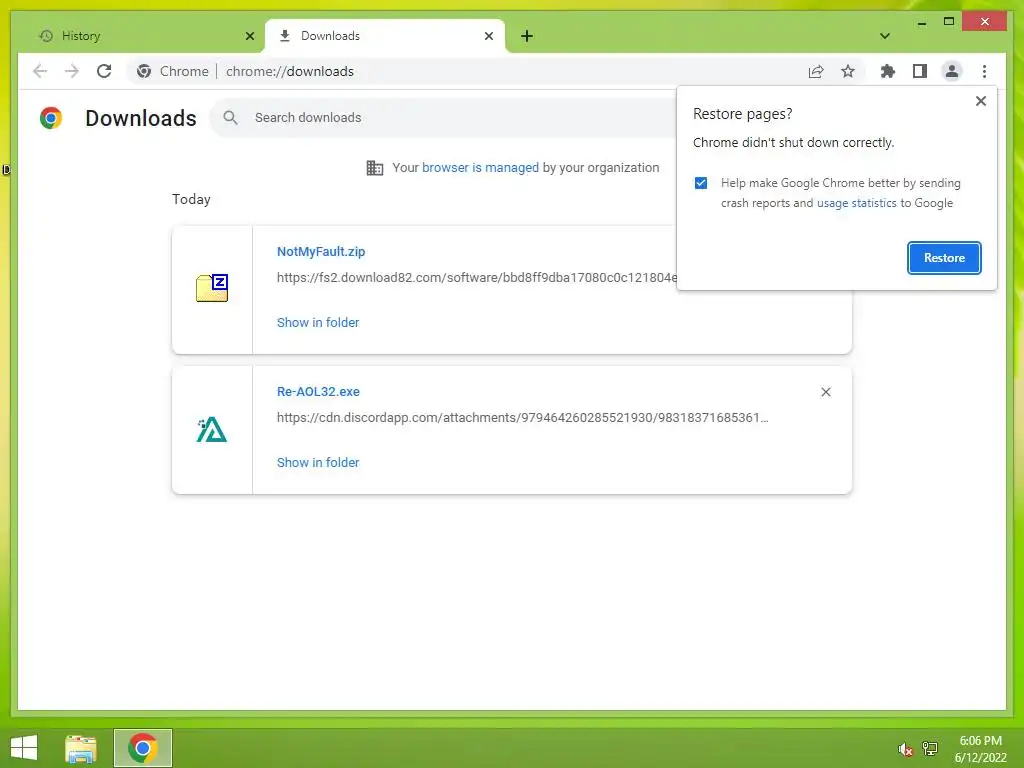Show Re-AOL32.exe in folder

[x=318, y=462]
